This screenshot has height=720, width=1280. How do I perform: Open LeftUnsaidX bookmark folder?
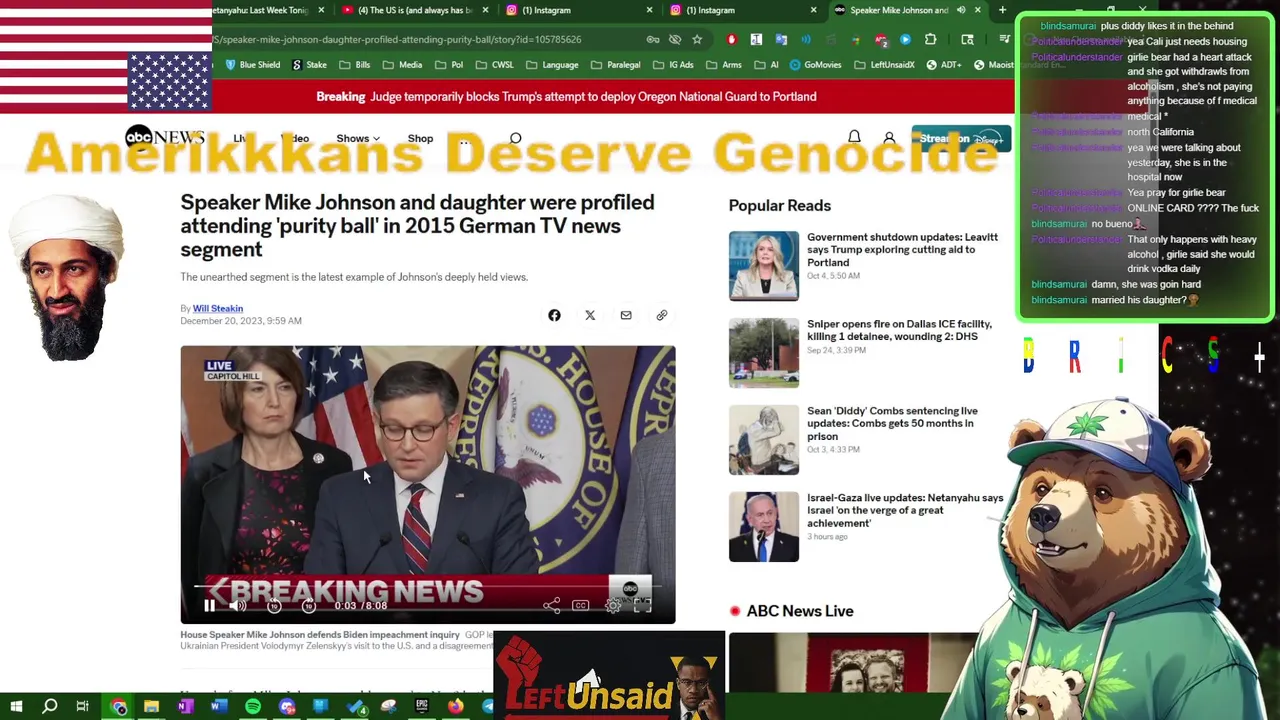coord(884,65)
